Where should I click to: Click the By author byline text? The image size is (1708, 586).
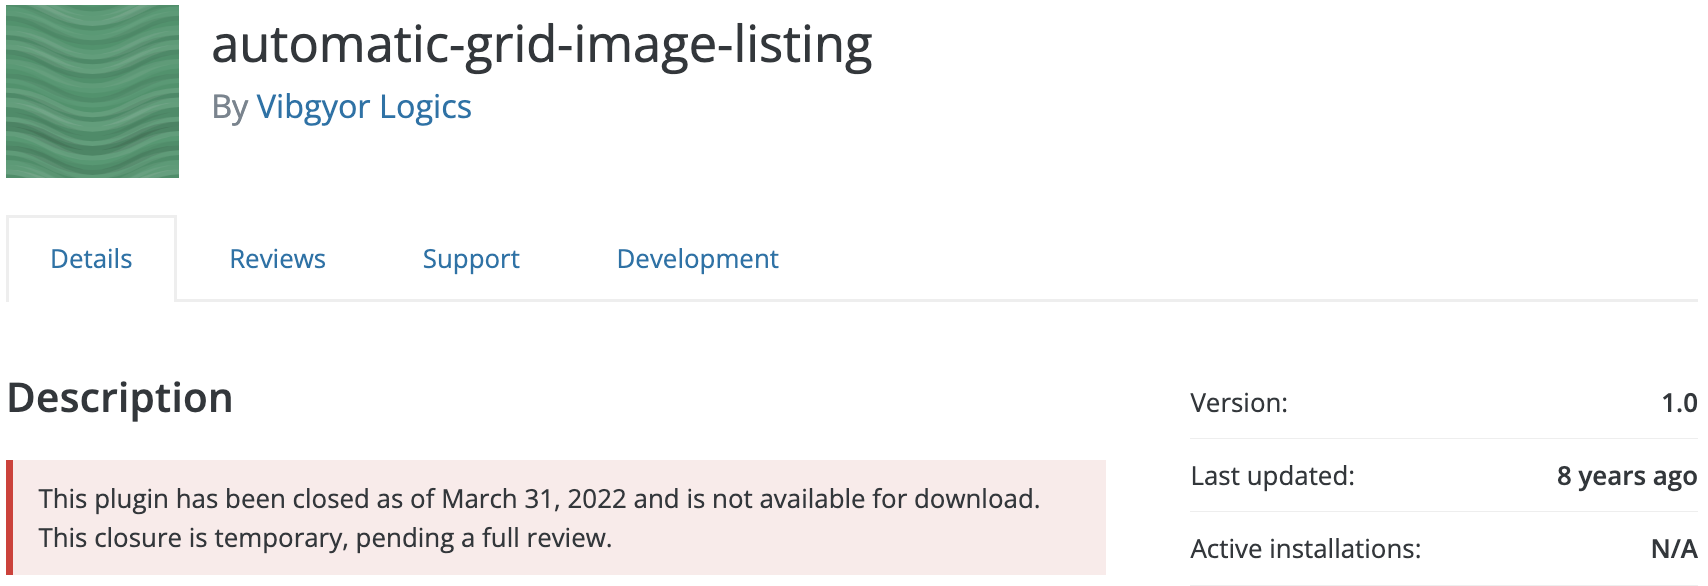(x=233, y=107)
